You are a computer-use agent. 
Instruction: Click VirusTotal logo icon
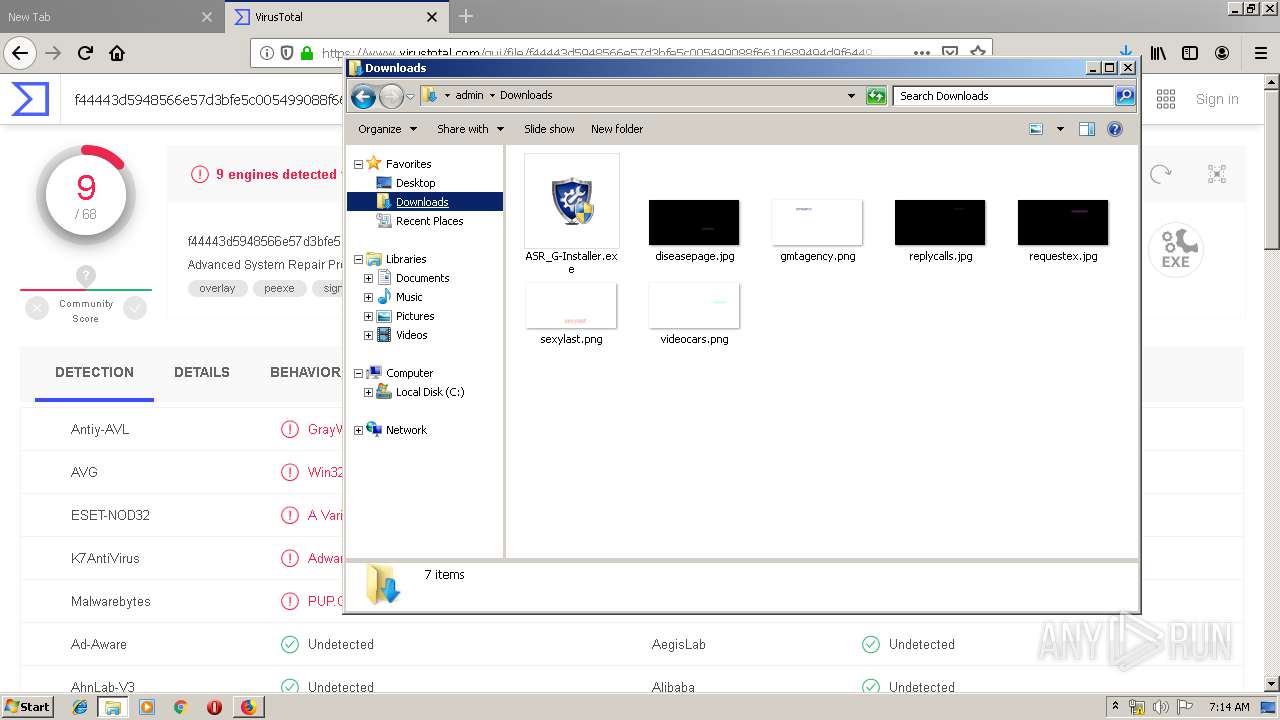coord(30,99)
